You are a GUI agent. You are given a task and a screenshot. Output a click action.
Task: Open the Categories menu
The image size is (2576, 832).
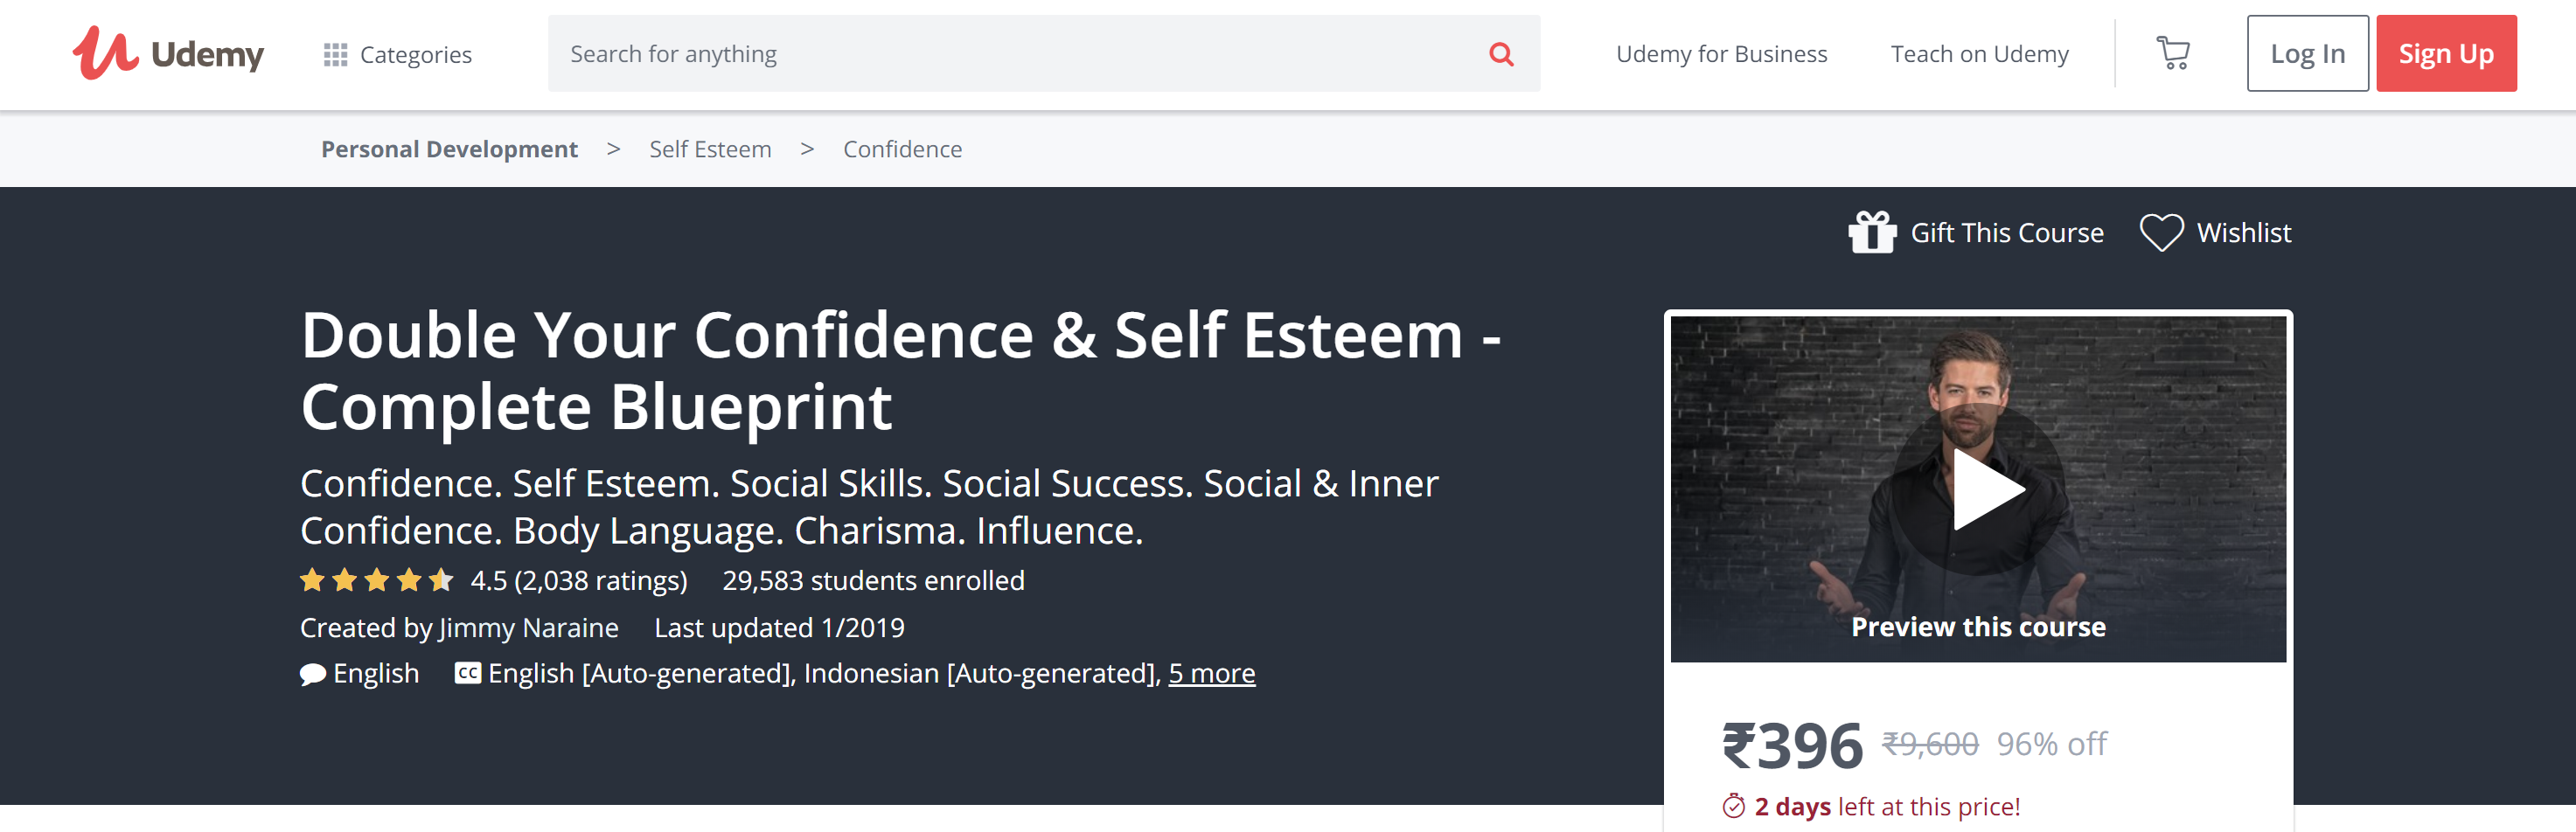point(416,54)
